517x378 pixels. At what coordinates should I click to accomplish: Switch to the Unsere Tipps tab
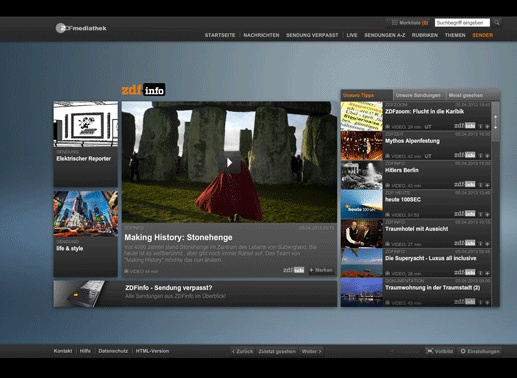[x=366, y=95]
